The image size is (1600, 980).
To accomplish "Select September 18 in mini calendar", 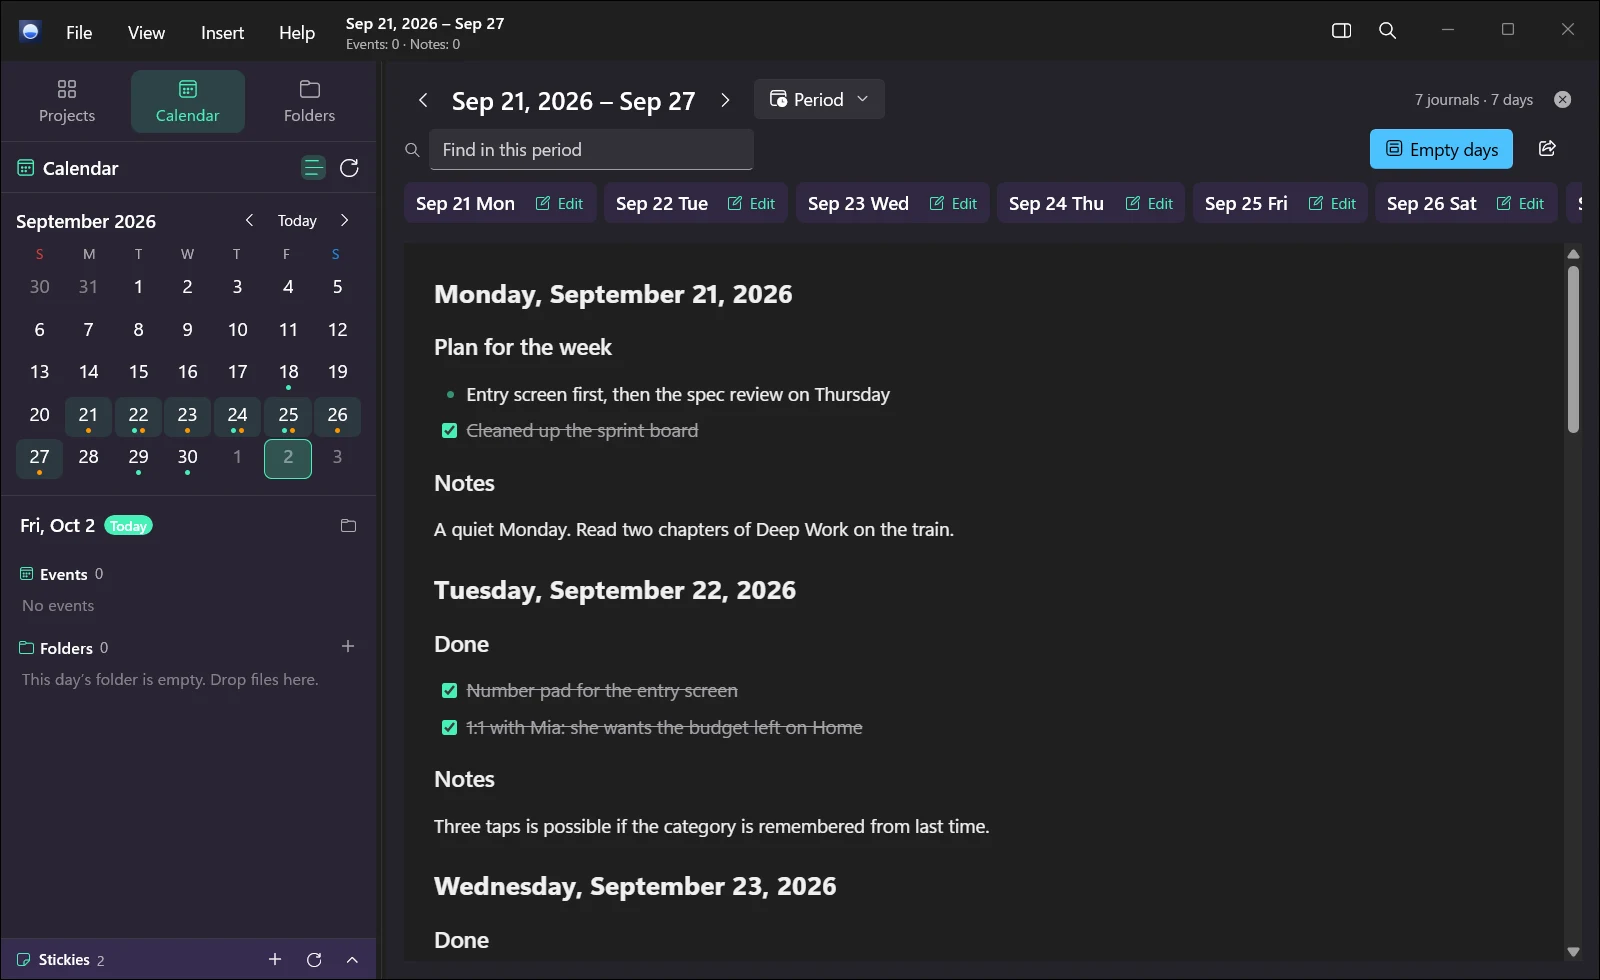I will click(x=288, y=373).
